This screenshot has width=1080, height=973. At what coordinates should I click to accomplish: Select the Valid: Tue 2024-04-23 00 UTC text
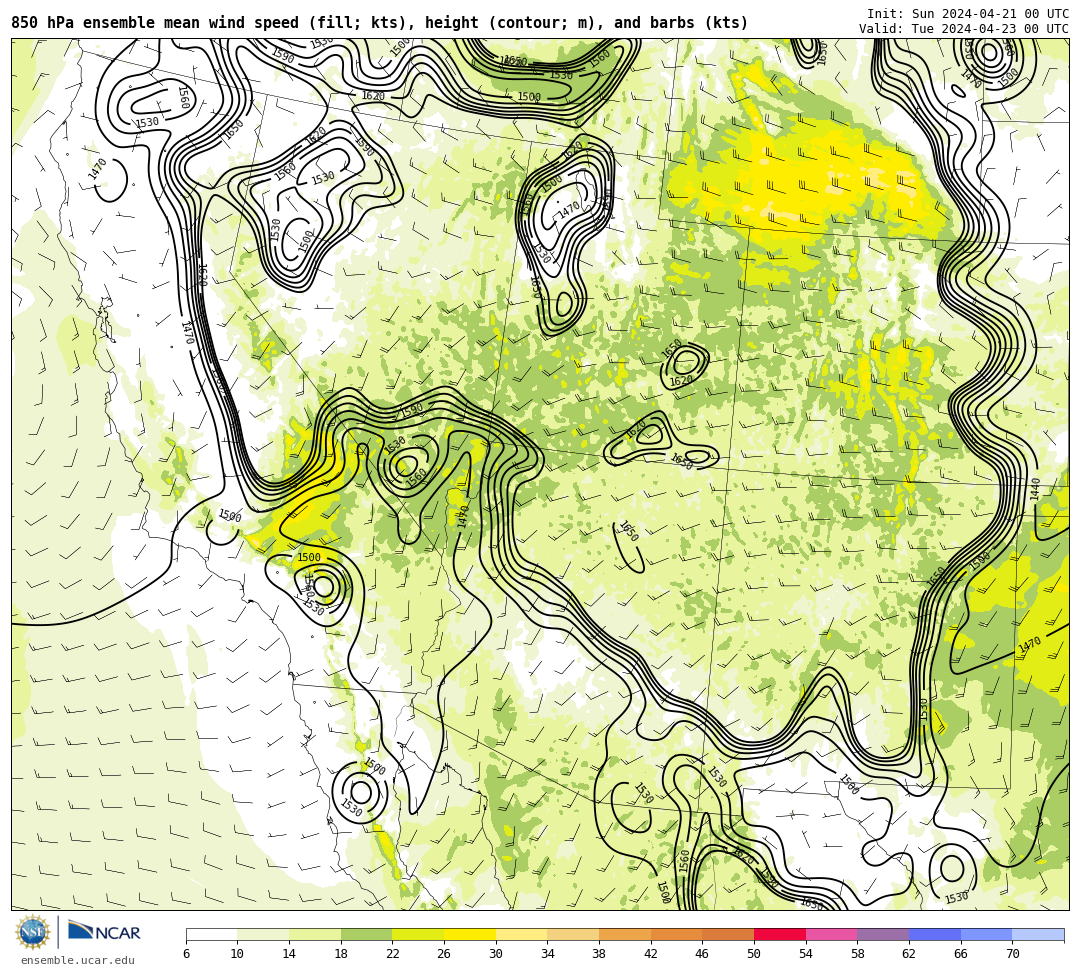tap(964, 29)
